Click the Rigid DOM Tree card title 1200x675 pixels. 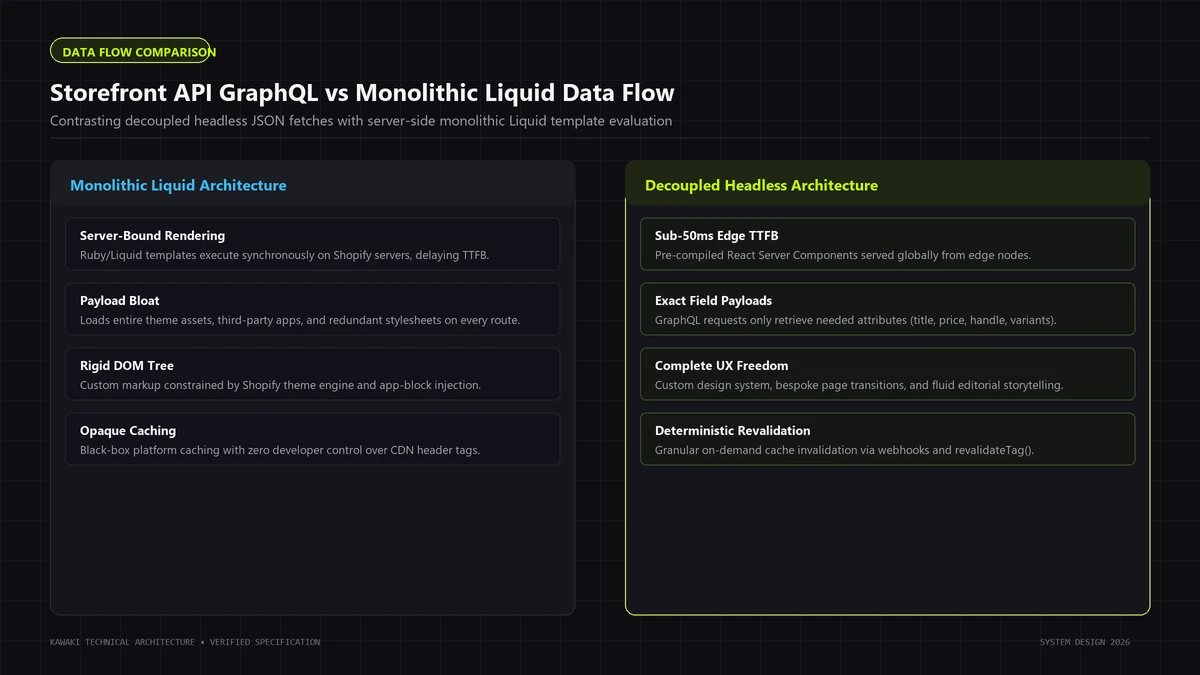[x=127, y=366]
